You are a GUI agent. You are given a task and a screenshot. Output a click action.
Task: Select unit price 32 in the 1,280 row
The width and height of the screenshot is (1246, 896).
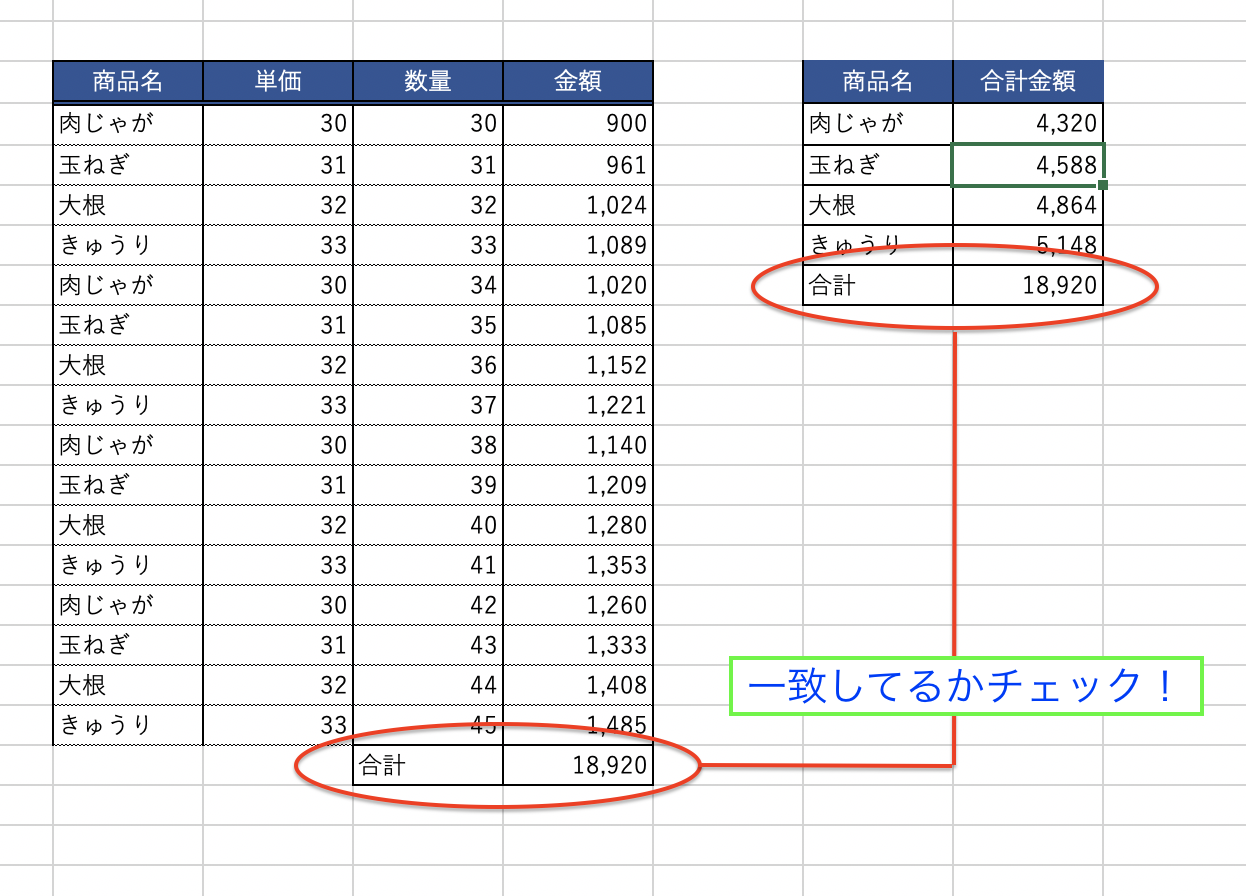click(278, 525)
